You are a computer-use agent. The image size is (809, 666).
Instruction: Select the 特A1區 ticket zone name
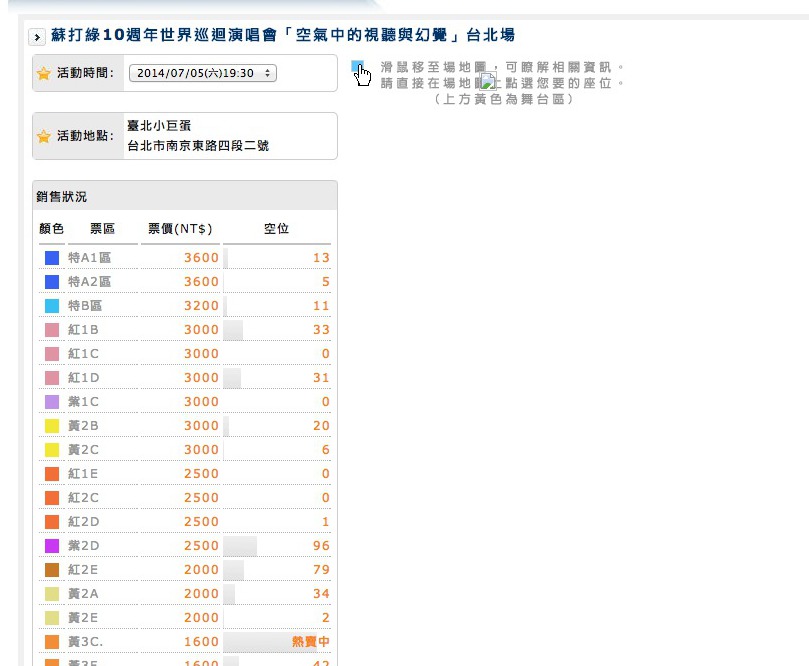89,258
